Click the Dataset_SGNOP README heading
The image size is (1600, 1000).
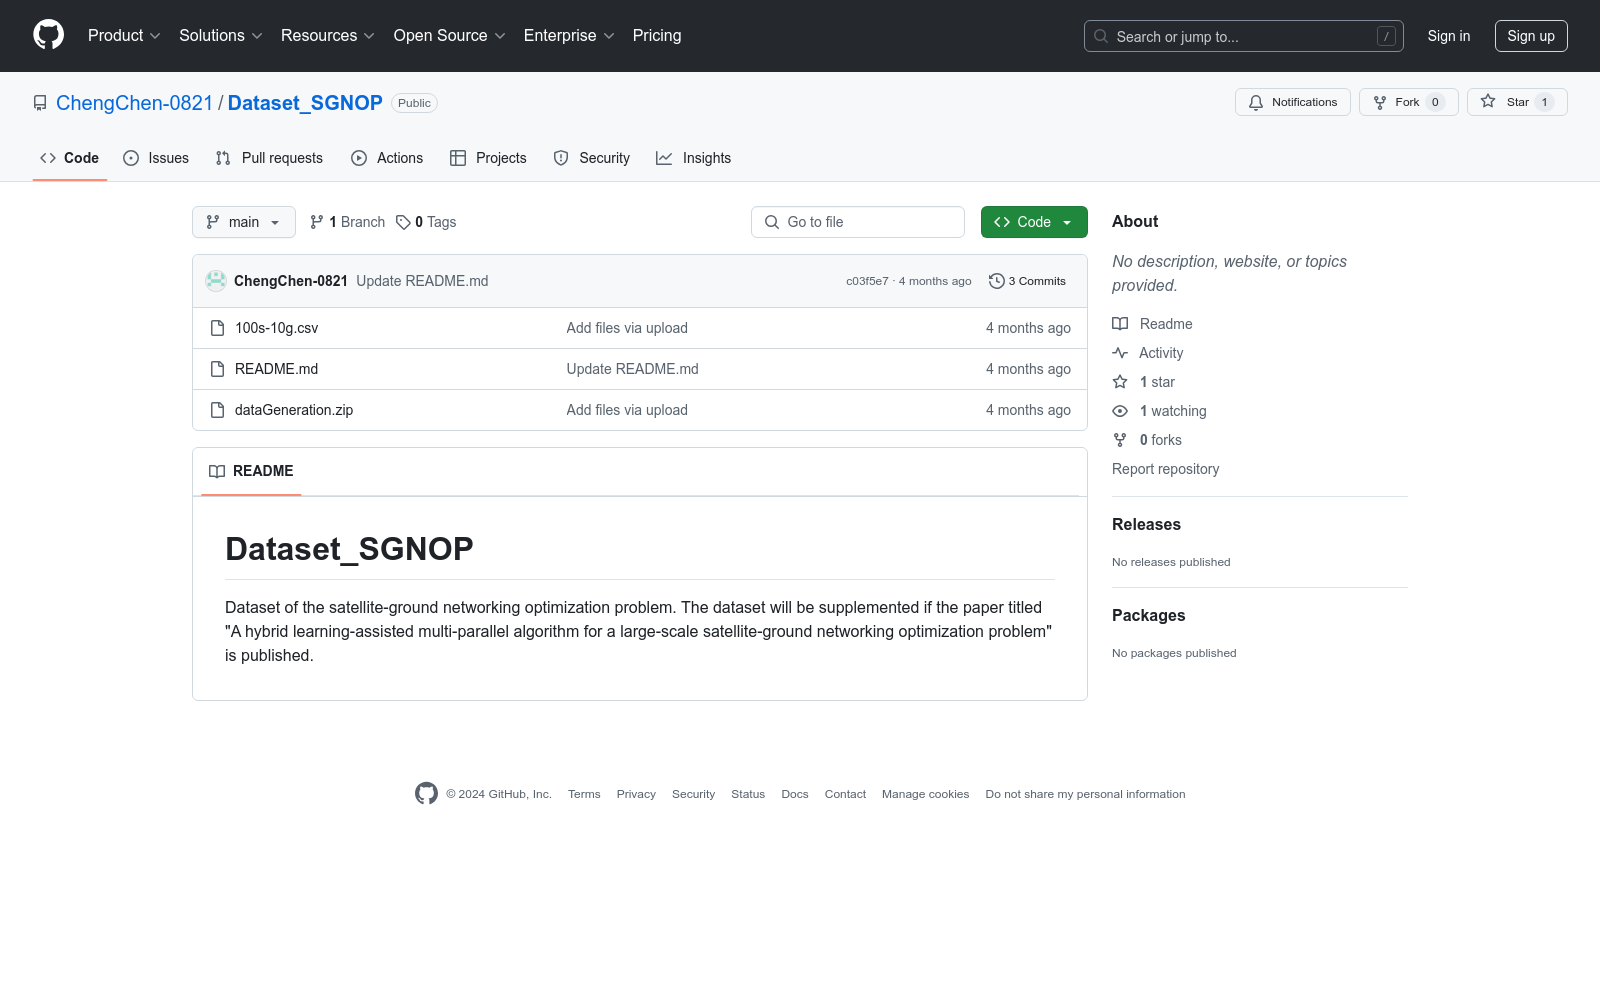pyautogui.click(x=349, y=549)
